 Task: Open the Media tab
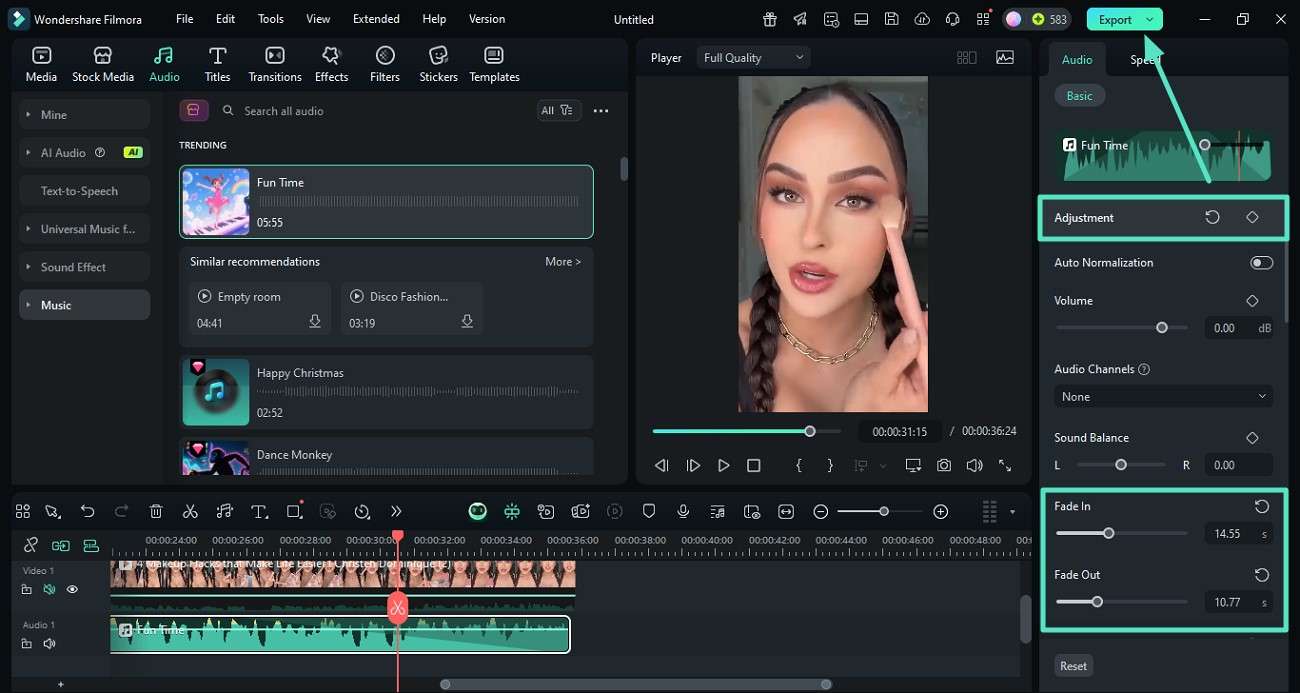pyautogui.click(x=41, y=64)
